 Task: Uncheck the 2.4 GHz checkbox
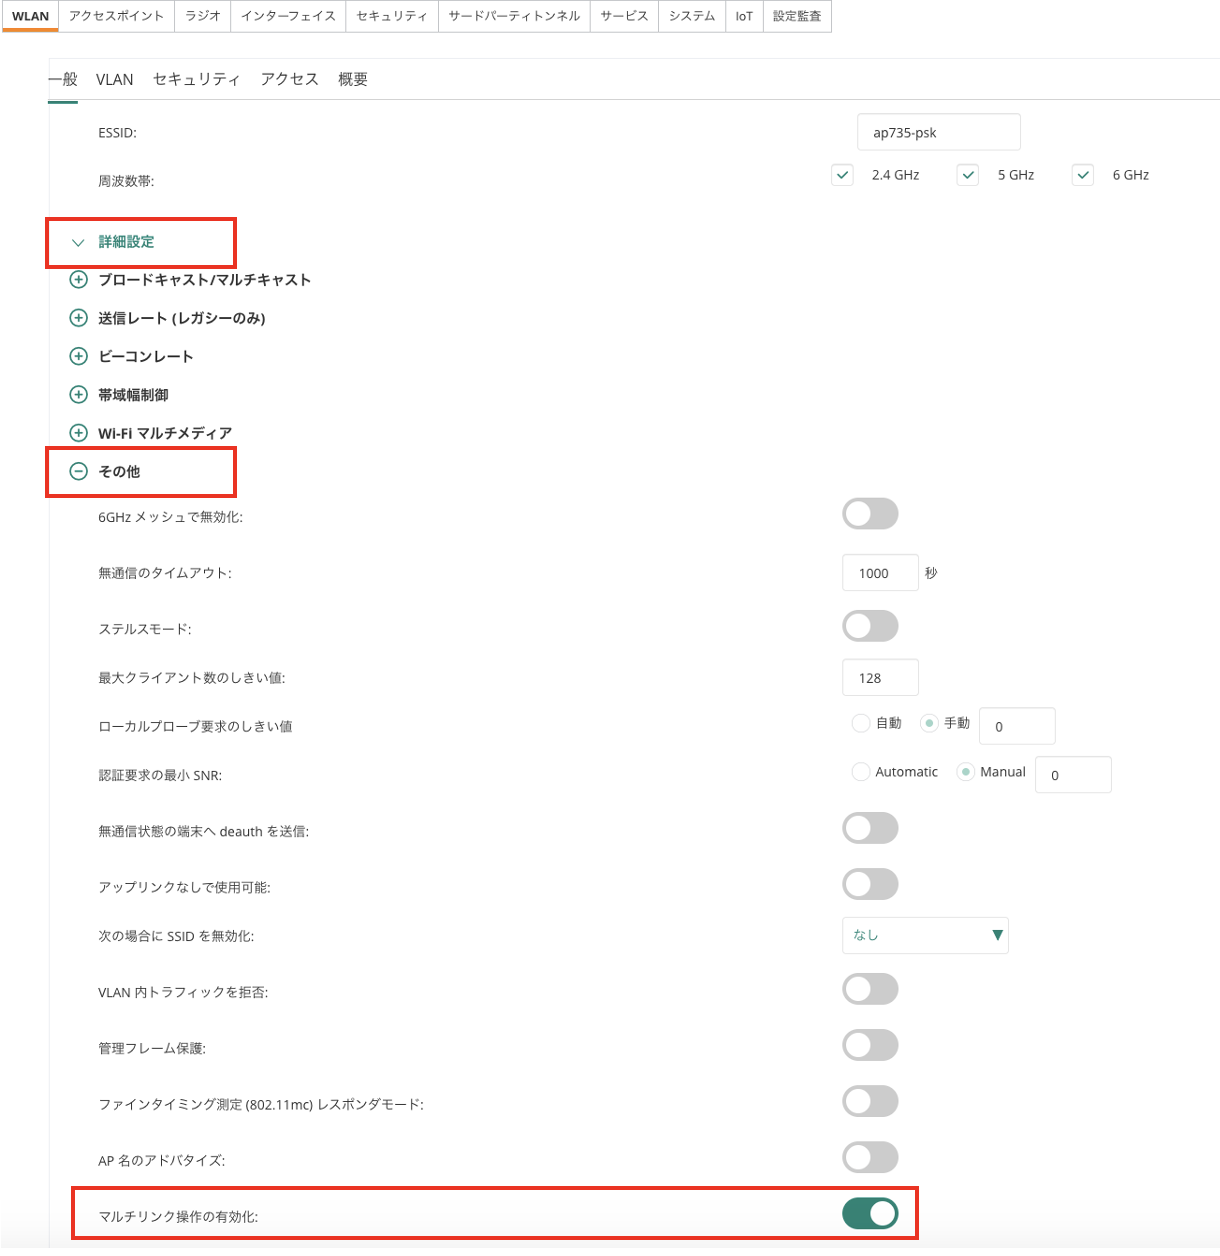842,175
